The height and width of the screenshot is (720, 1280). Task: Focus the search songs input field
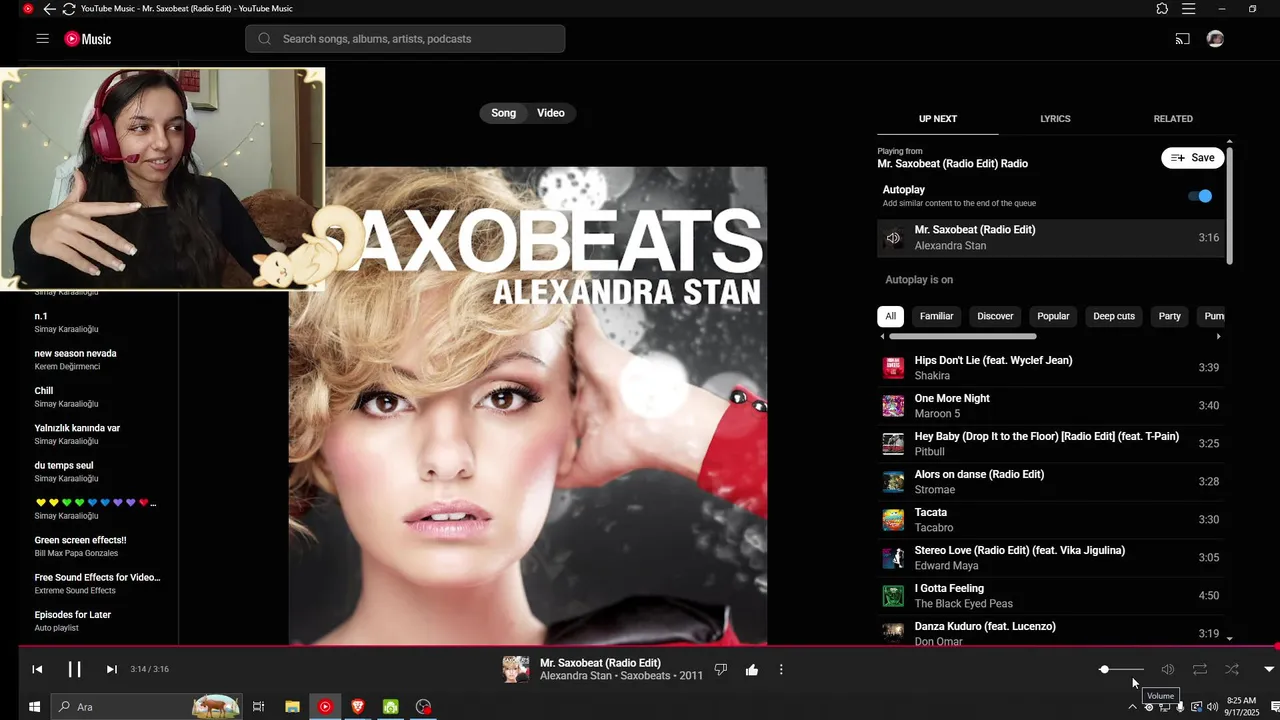pyautogui.click(x=405, y=39)
